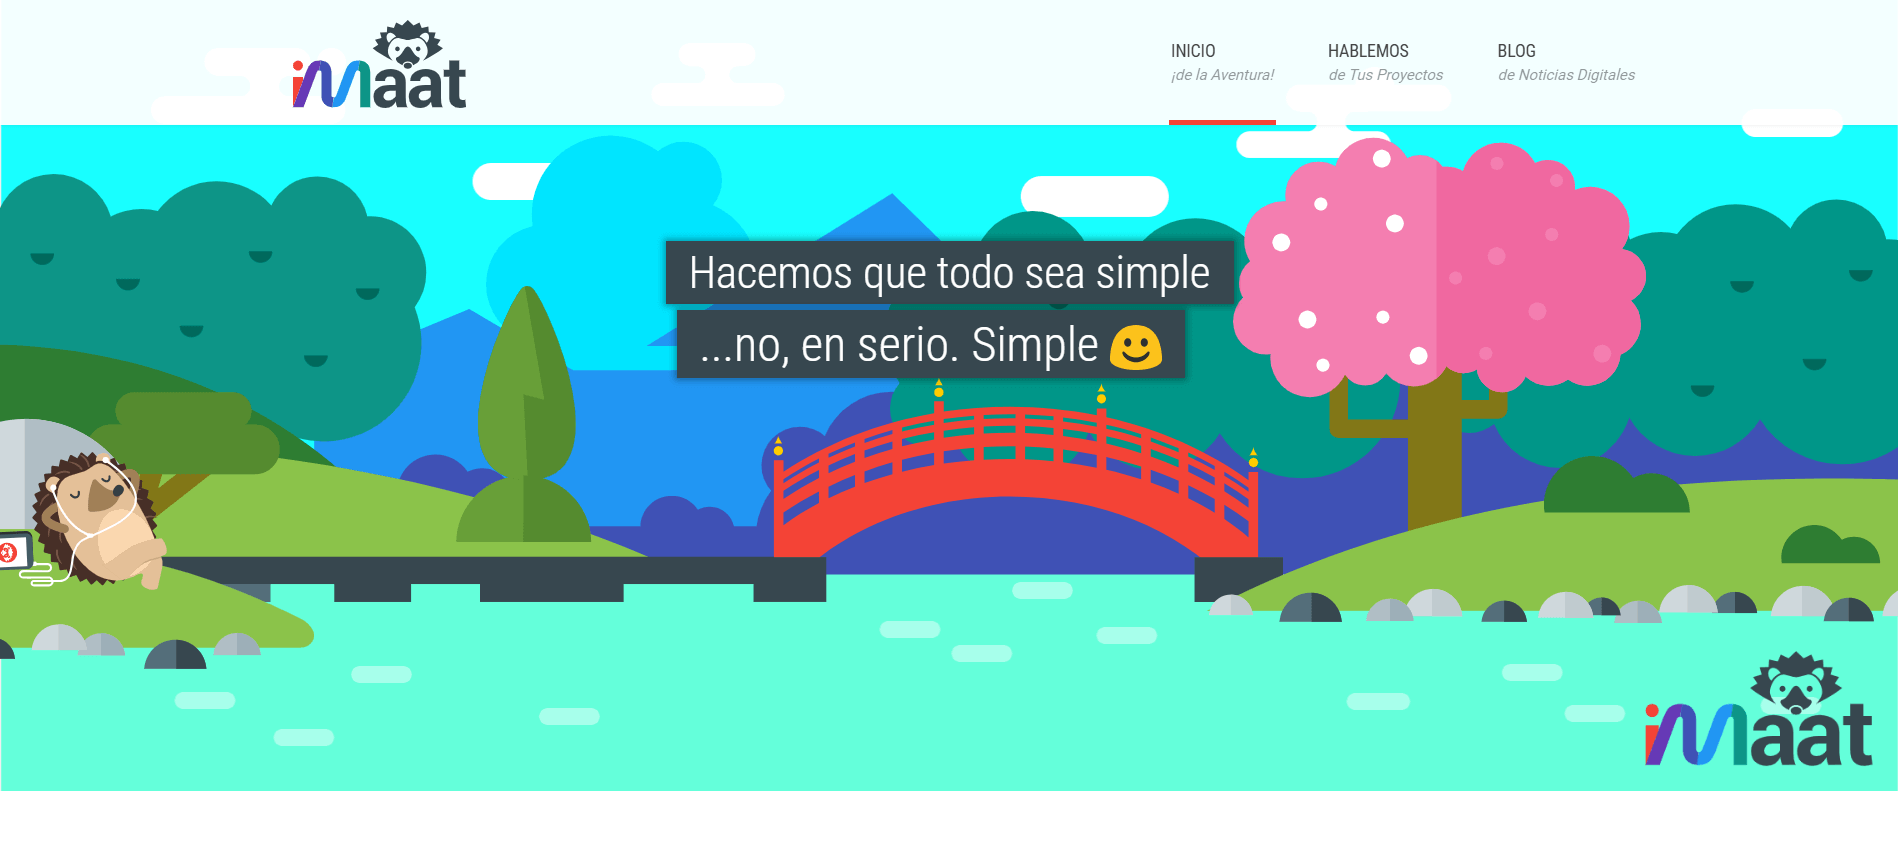Image resolution: width=1898 pixels, height=867 pixels.
Task: Open the INICIO menu item
Action: [x=1193, y=51]
